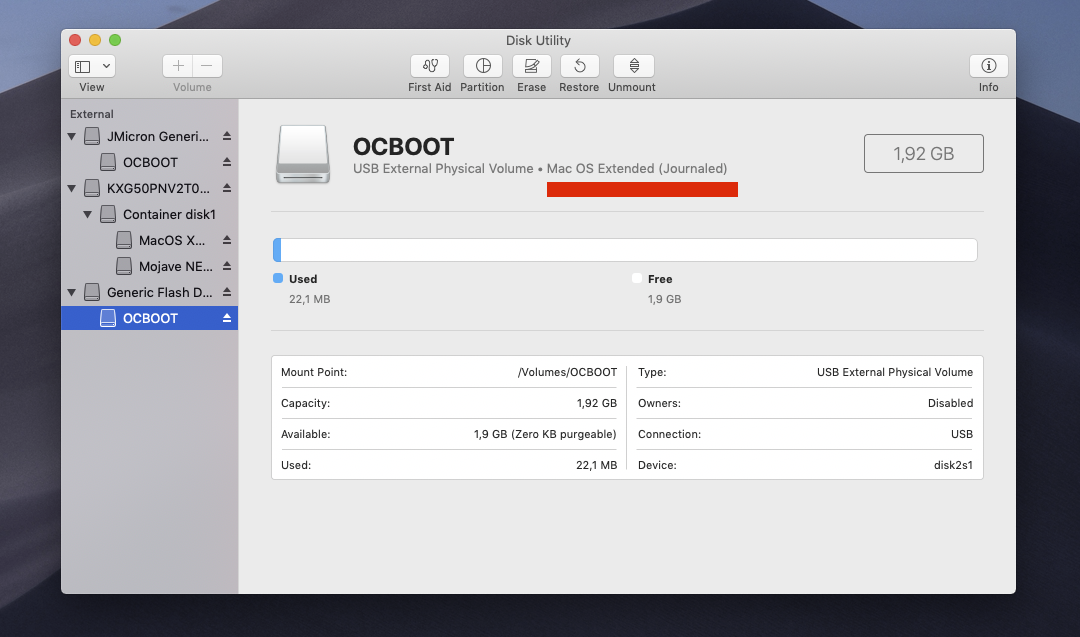Select OCBOOT under Generic Flash Disk
This screenshot has height=637, width=1080.
pos(149,318)
